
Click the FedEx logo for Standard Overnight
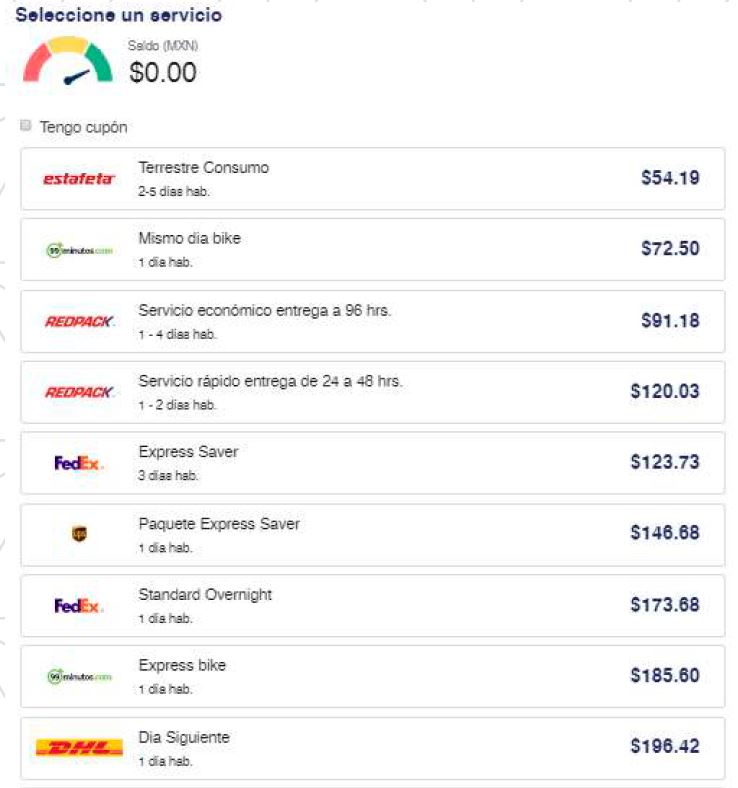click(79, 605)
